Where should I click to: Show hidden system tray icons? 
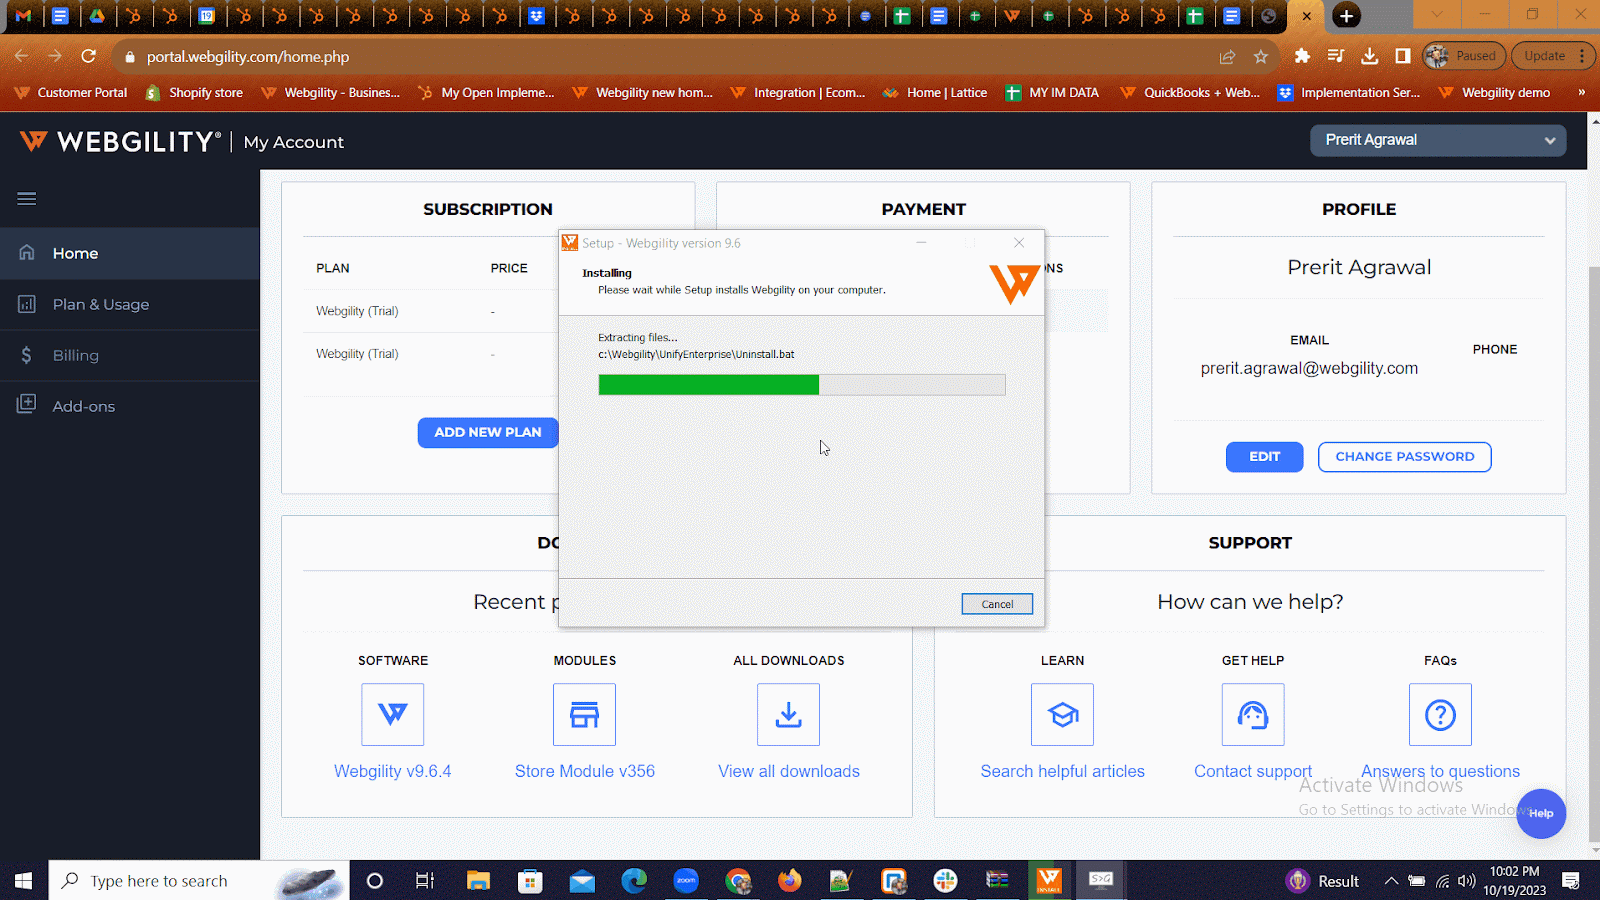tap(1391, 880)
